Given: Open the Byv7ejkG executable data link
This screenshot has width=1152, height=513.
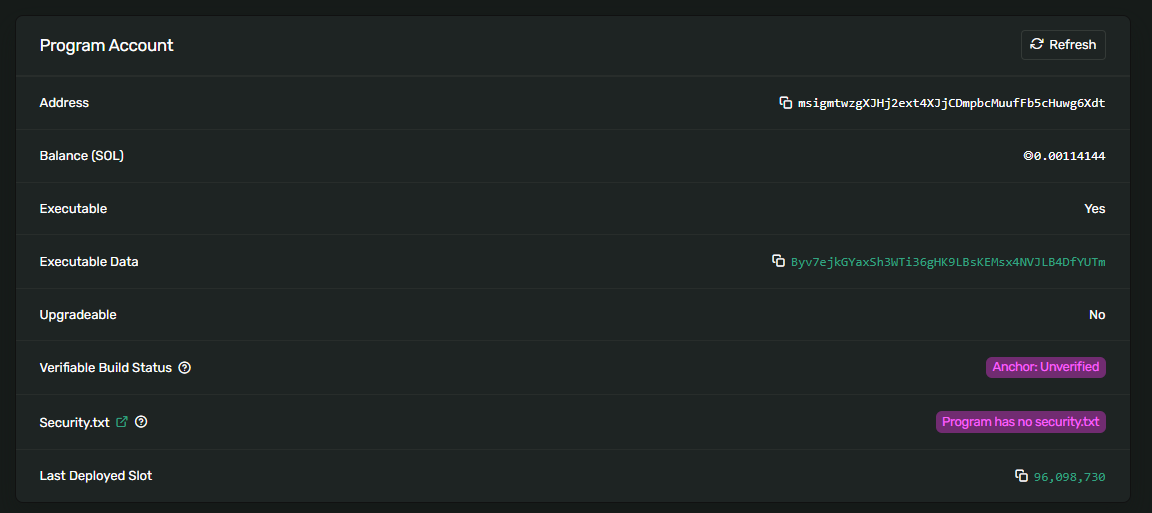Looking at the screenshot, I should [948, 262].
